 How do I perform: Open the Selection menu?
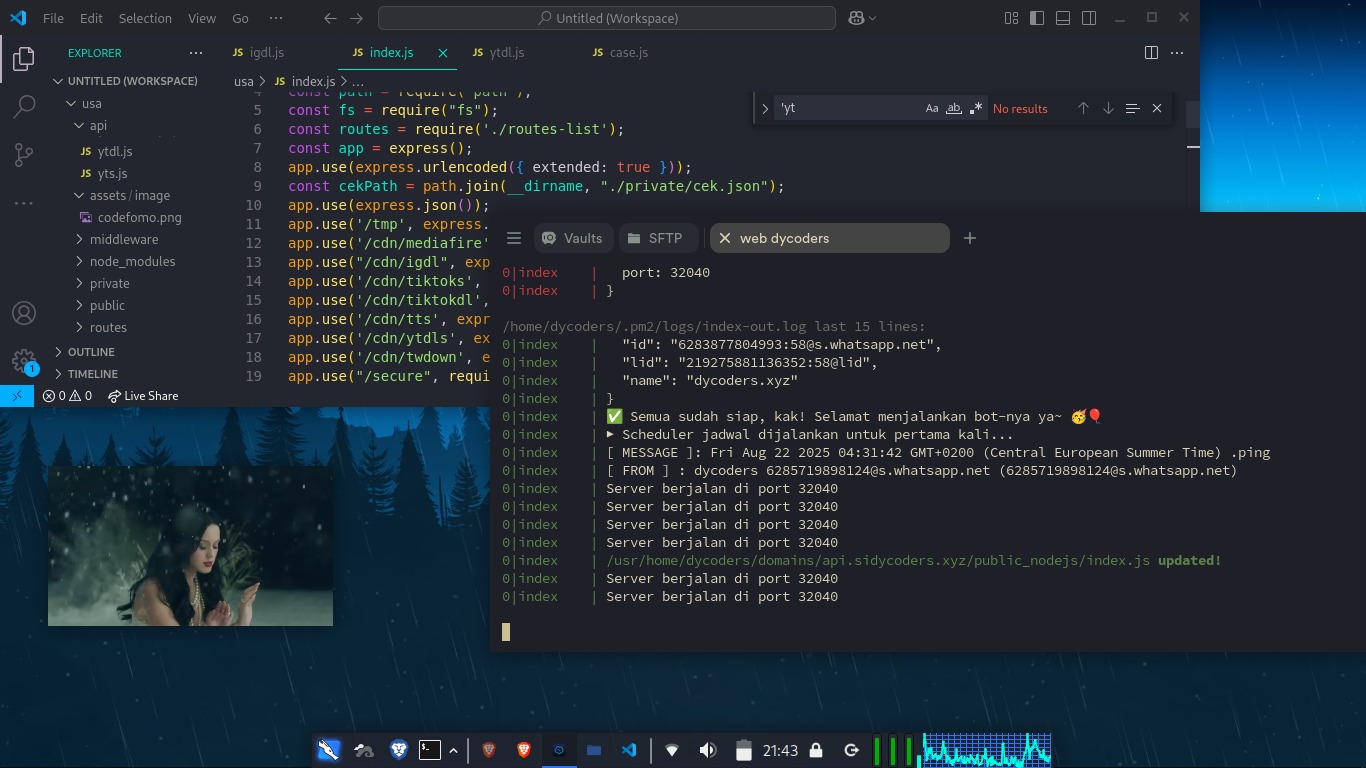pos(145,18)
